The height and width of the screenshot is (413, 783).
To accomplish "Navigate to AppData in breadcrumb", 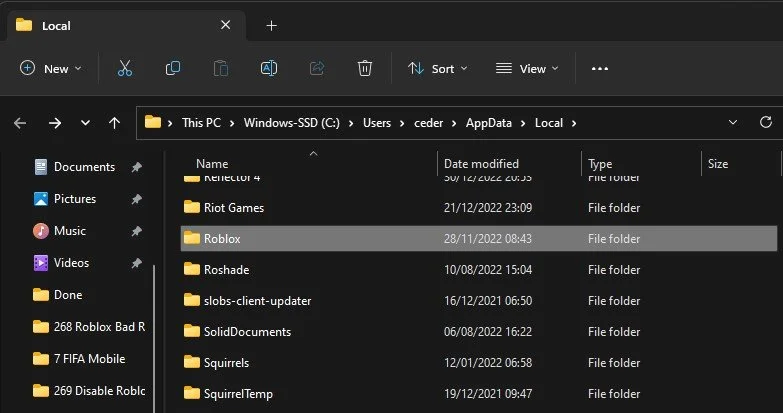I will pyautogui.click(x=489, y=123).
